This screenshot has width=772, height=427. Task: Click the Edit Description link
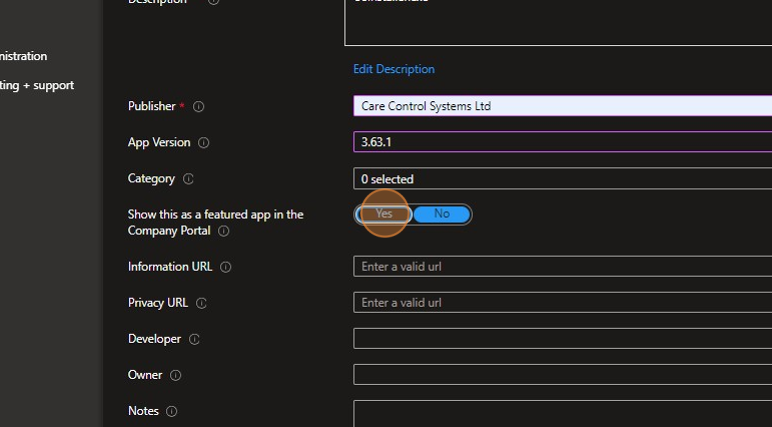tap(394, 69)
